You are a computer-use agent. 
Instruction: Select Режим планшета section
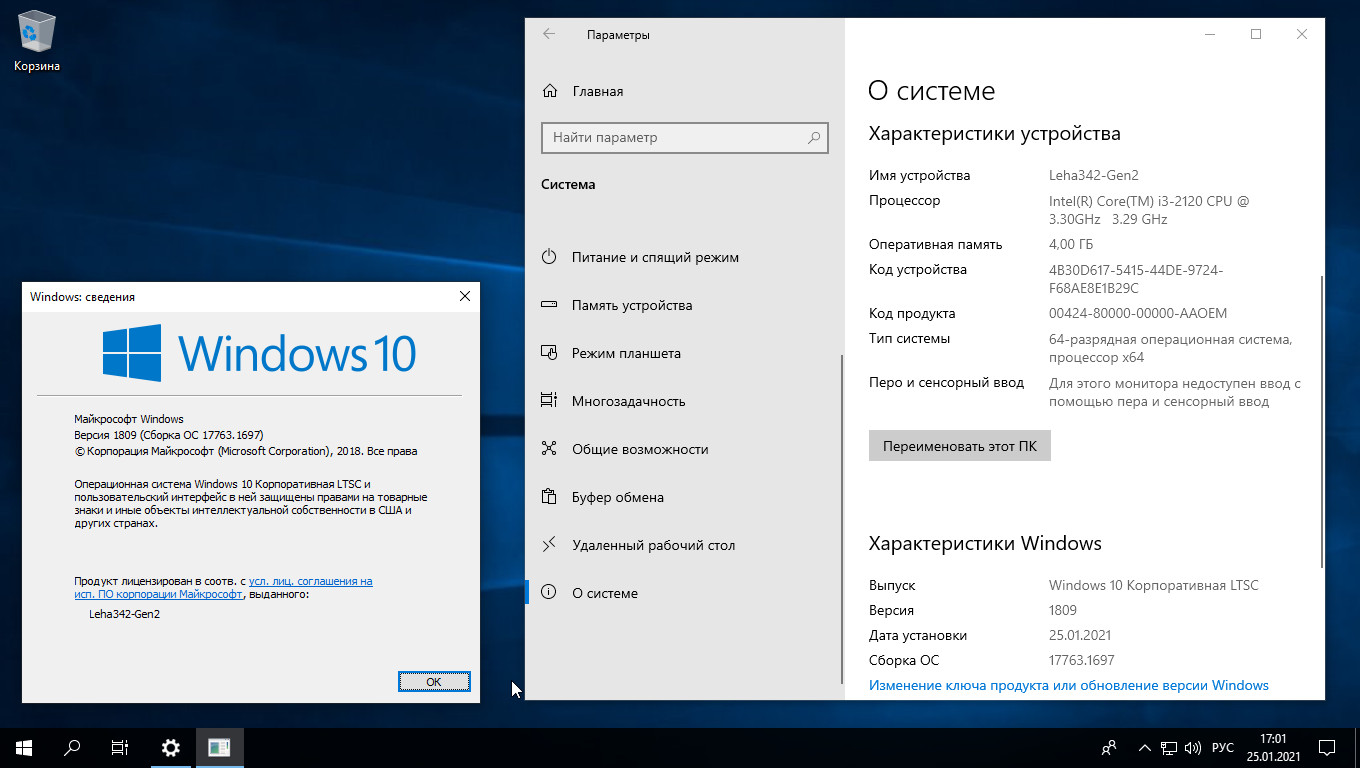coord(626,353)
